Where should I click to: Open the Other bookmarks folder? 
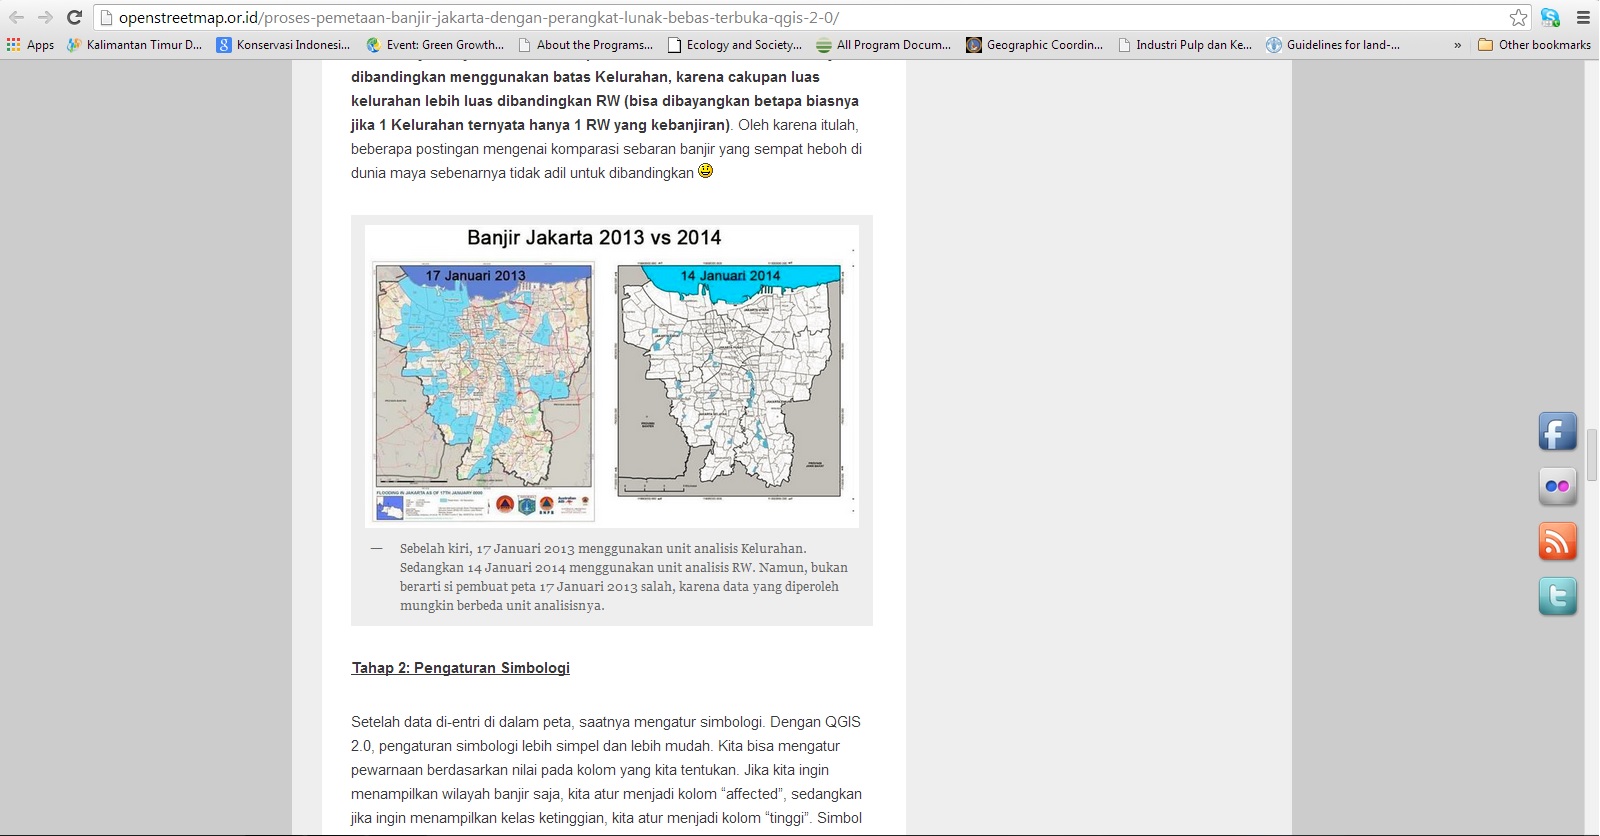coord(1534,45)
